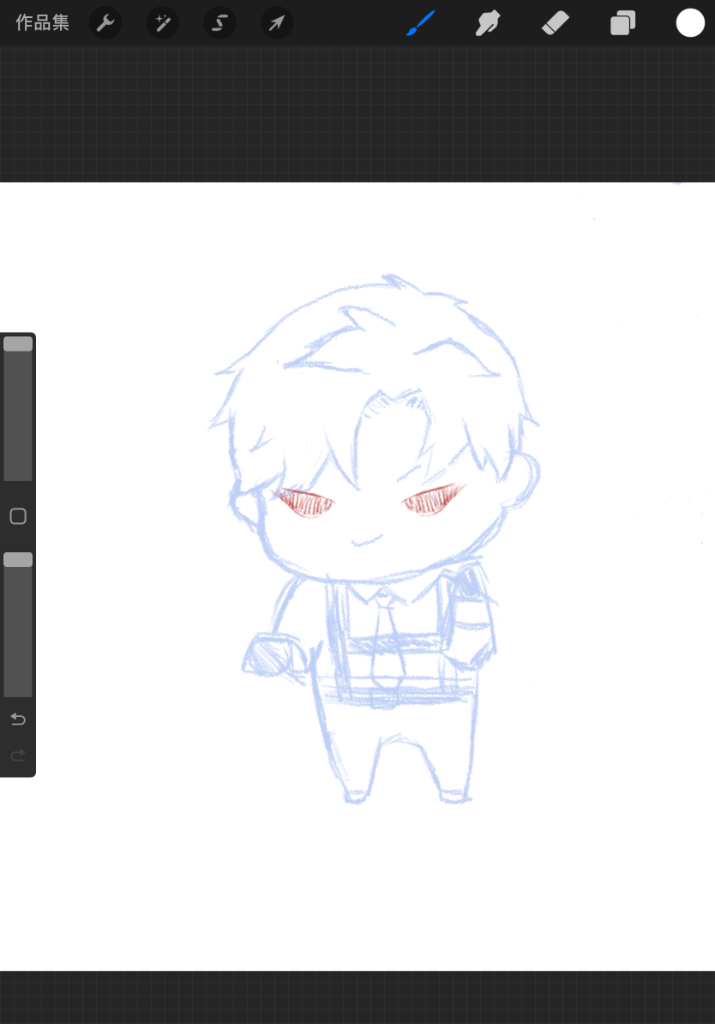
Task: Tap the square modify button in sidebar
Action: click(x=18, y=517)
